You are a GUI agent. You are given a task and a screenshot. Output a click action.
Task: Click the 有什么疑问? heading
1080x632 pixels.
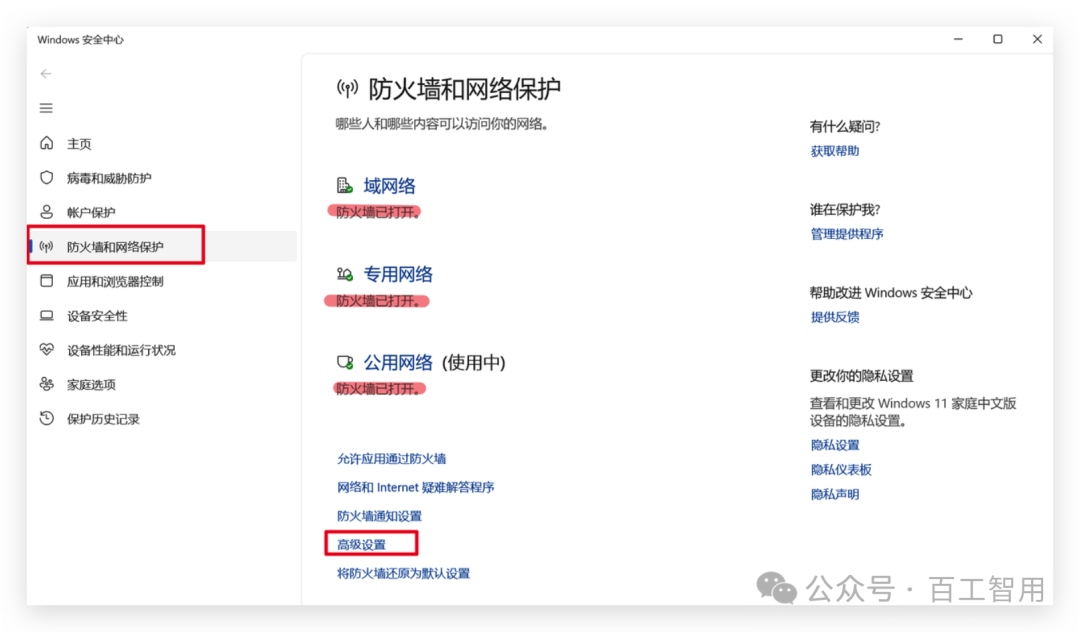[844, 127]
